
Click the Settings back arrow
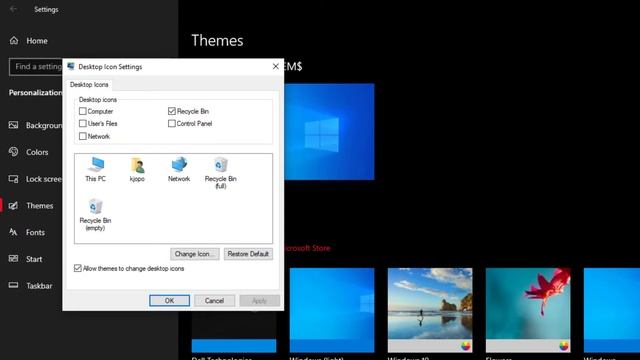[x=13, y=9]
